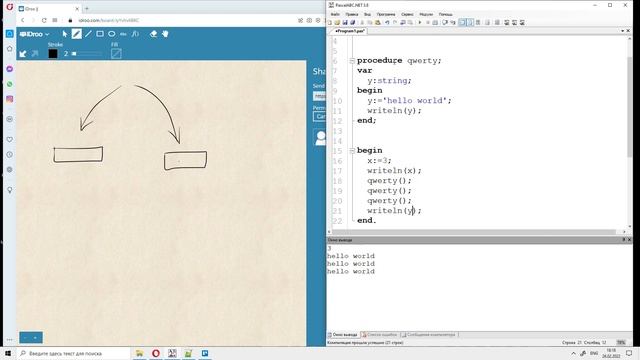Click the save all icon in PascalABC

coord(352,22)
